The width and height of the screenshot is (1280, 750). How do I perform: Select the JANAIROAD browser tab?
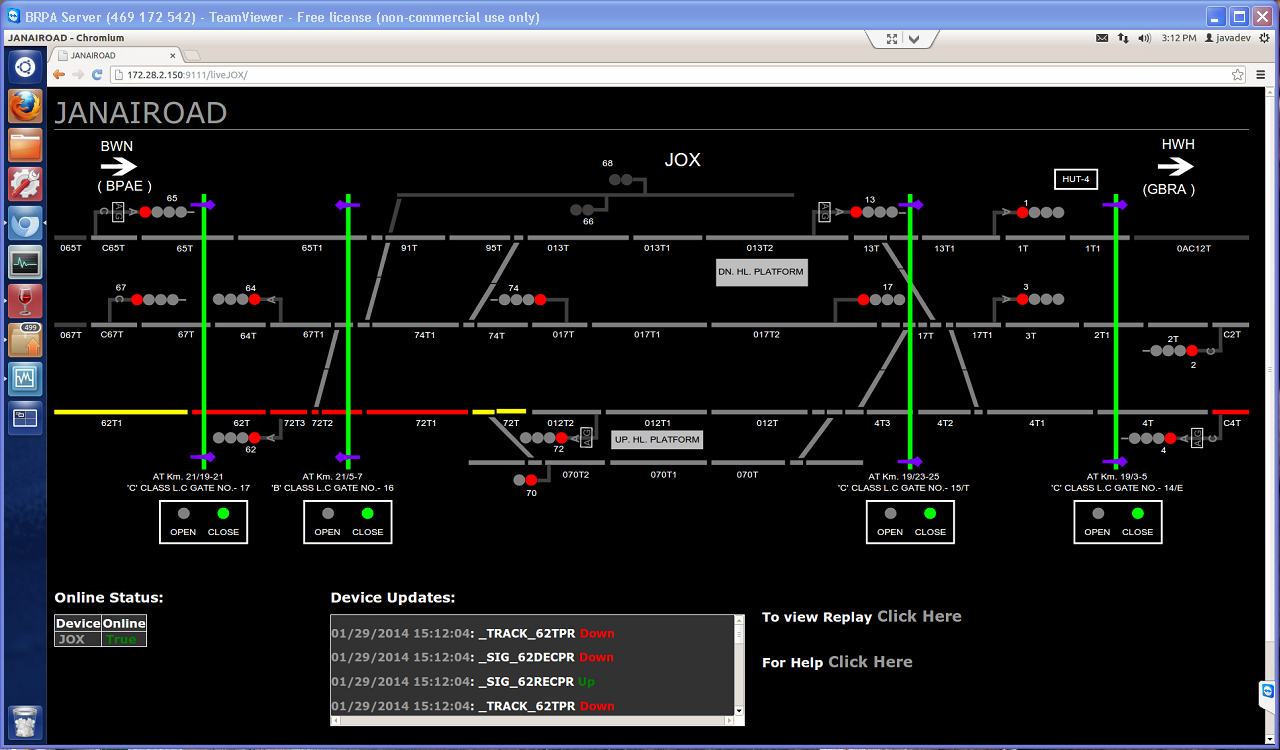pos(115,56)
